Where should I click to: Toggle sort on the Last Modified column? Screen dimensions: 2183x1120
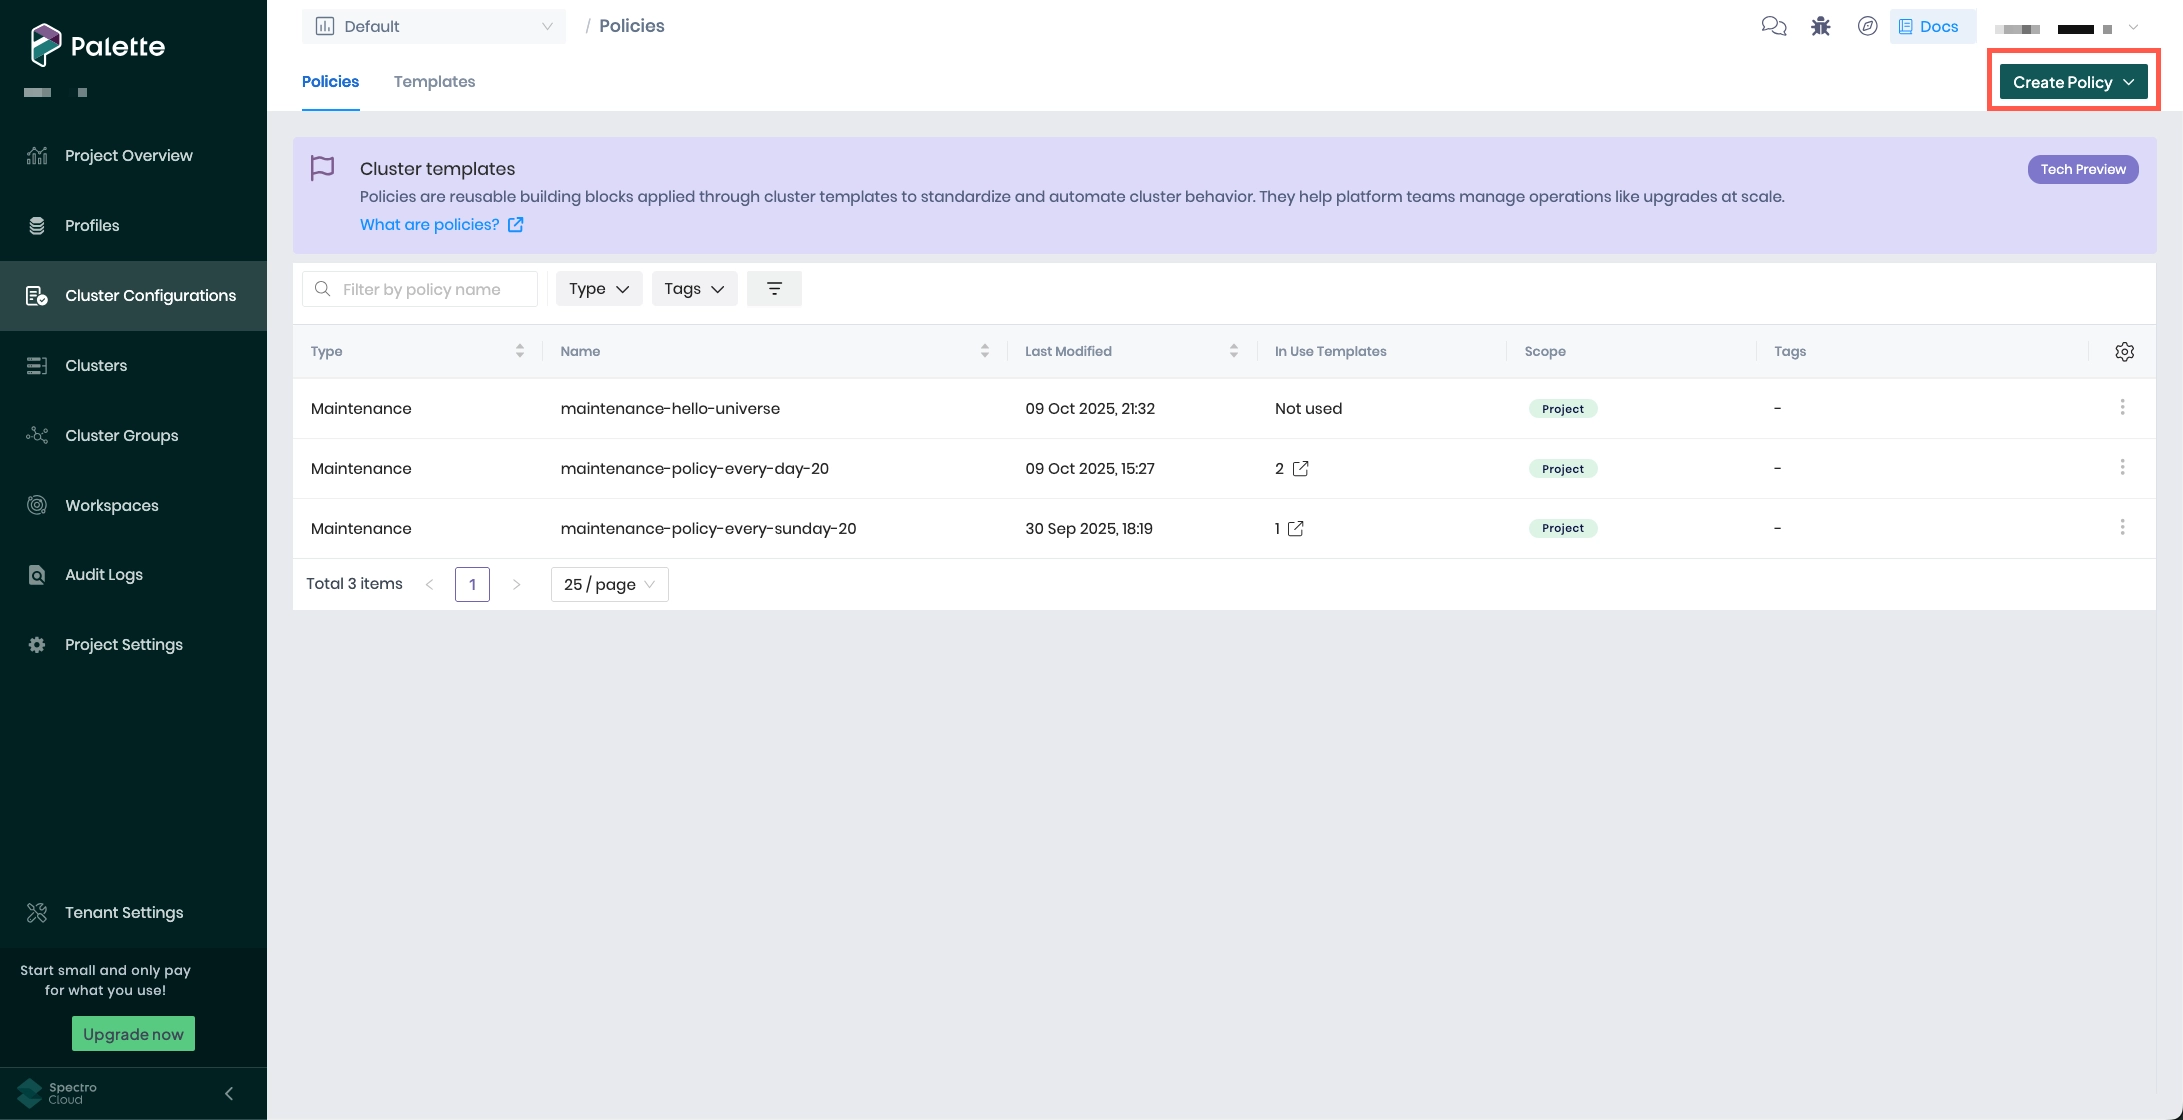1233,350
